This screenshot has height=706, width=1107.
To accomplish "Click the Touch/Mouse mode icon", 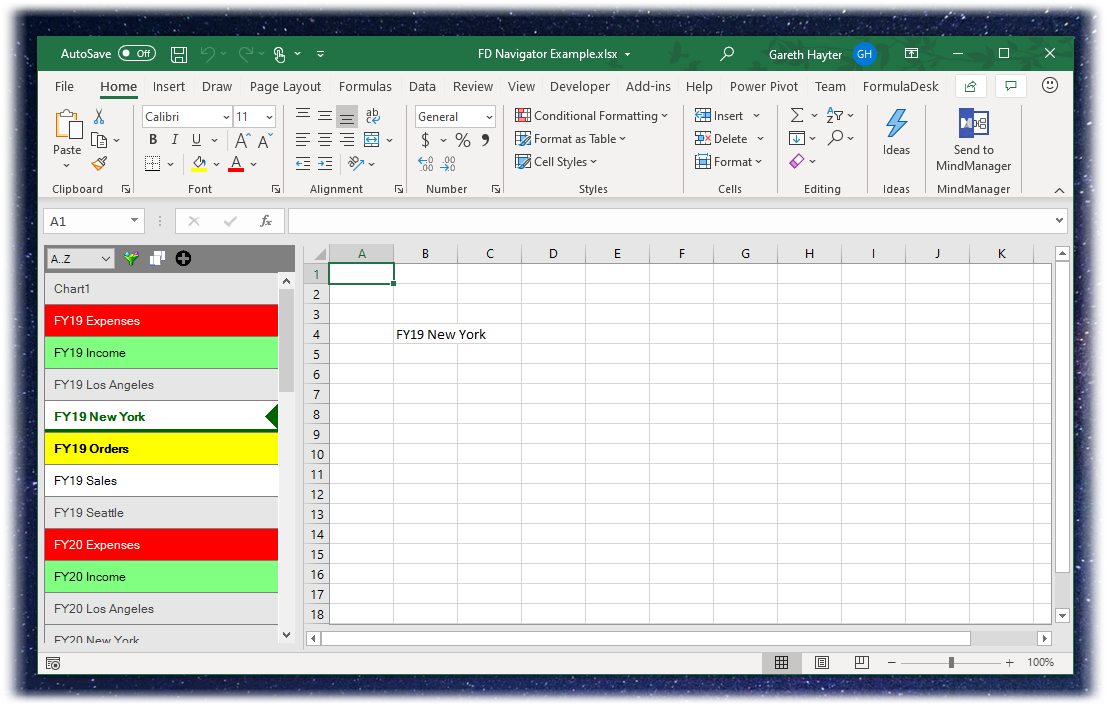I will pyautogui.click(x=280, y=54).
